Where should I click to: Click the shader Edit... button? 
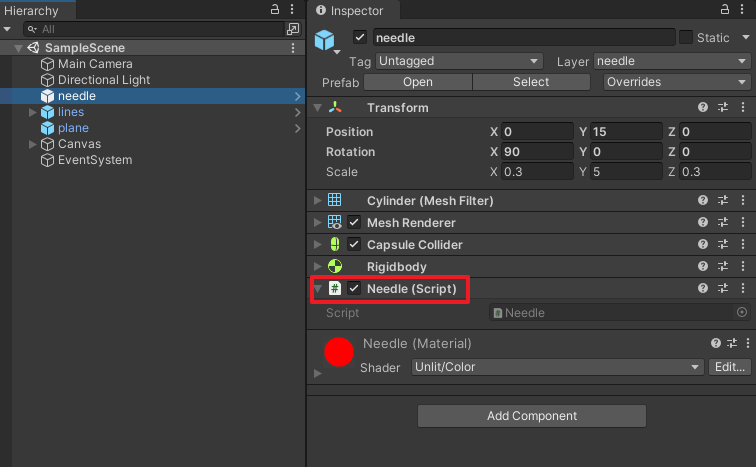pos(729,367)
